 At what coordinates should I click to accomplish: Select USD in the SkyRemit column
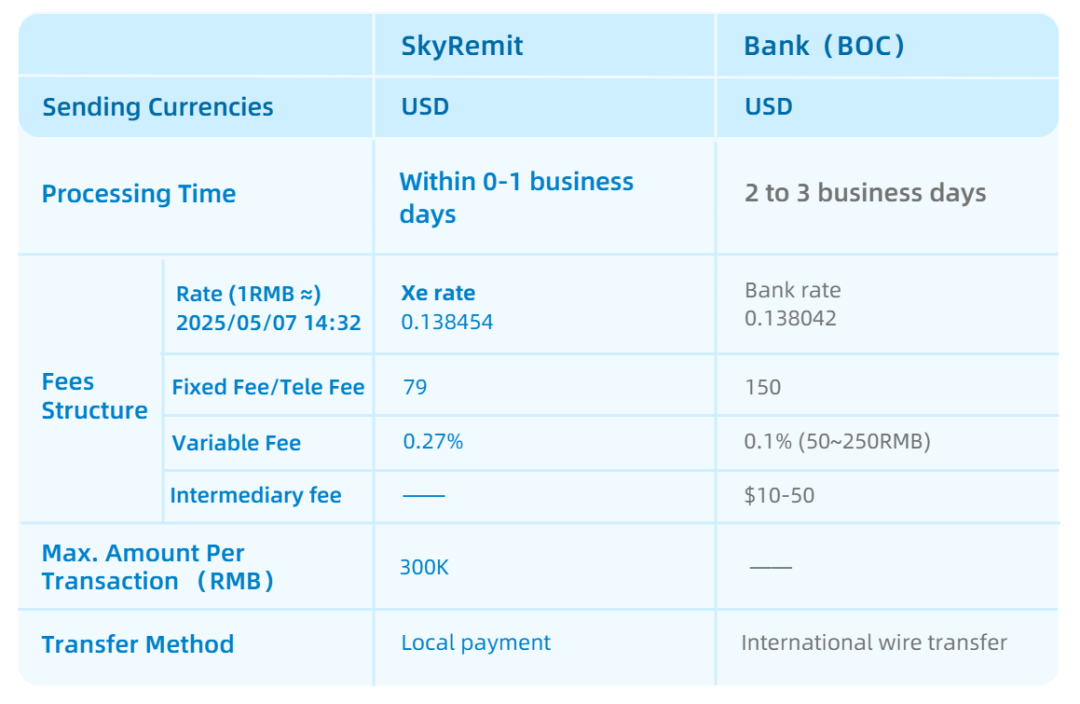pos(425,107)
